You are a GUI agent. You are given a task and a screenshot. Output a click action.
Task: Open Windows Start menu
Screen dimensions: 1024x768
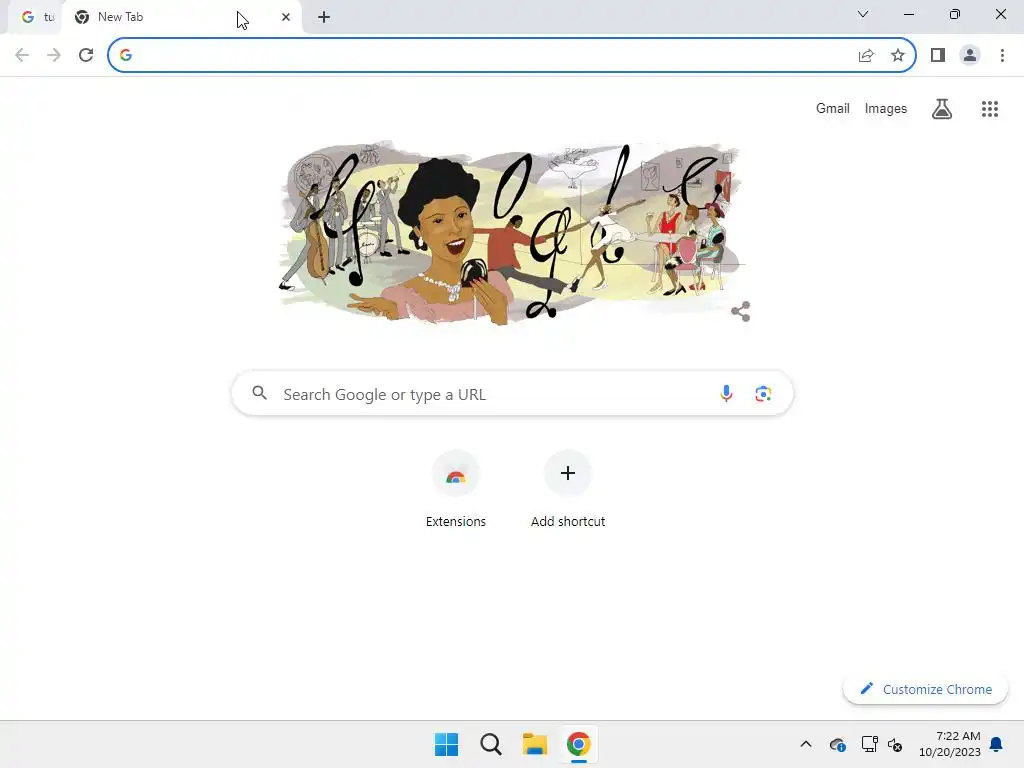[447, 744]
